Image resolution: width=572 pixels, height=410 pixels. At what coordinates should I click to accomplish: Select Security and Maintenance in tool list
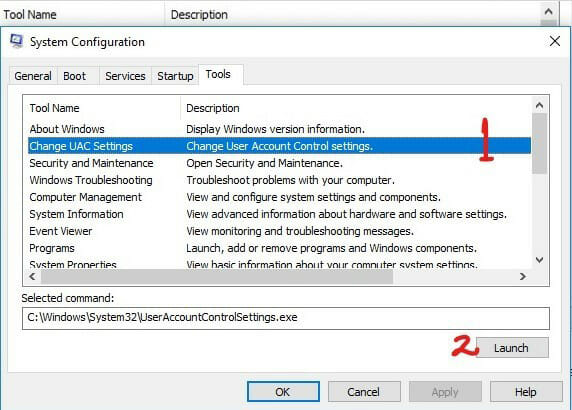pyautogui.click(x=279, y=163)
